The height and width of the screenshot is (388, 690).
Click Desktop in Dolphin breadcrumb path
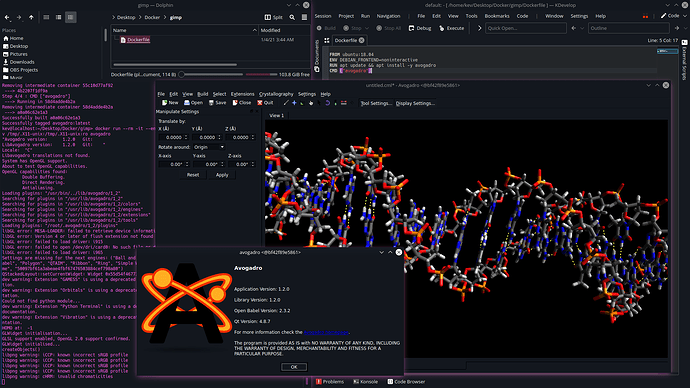126,17
